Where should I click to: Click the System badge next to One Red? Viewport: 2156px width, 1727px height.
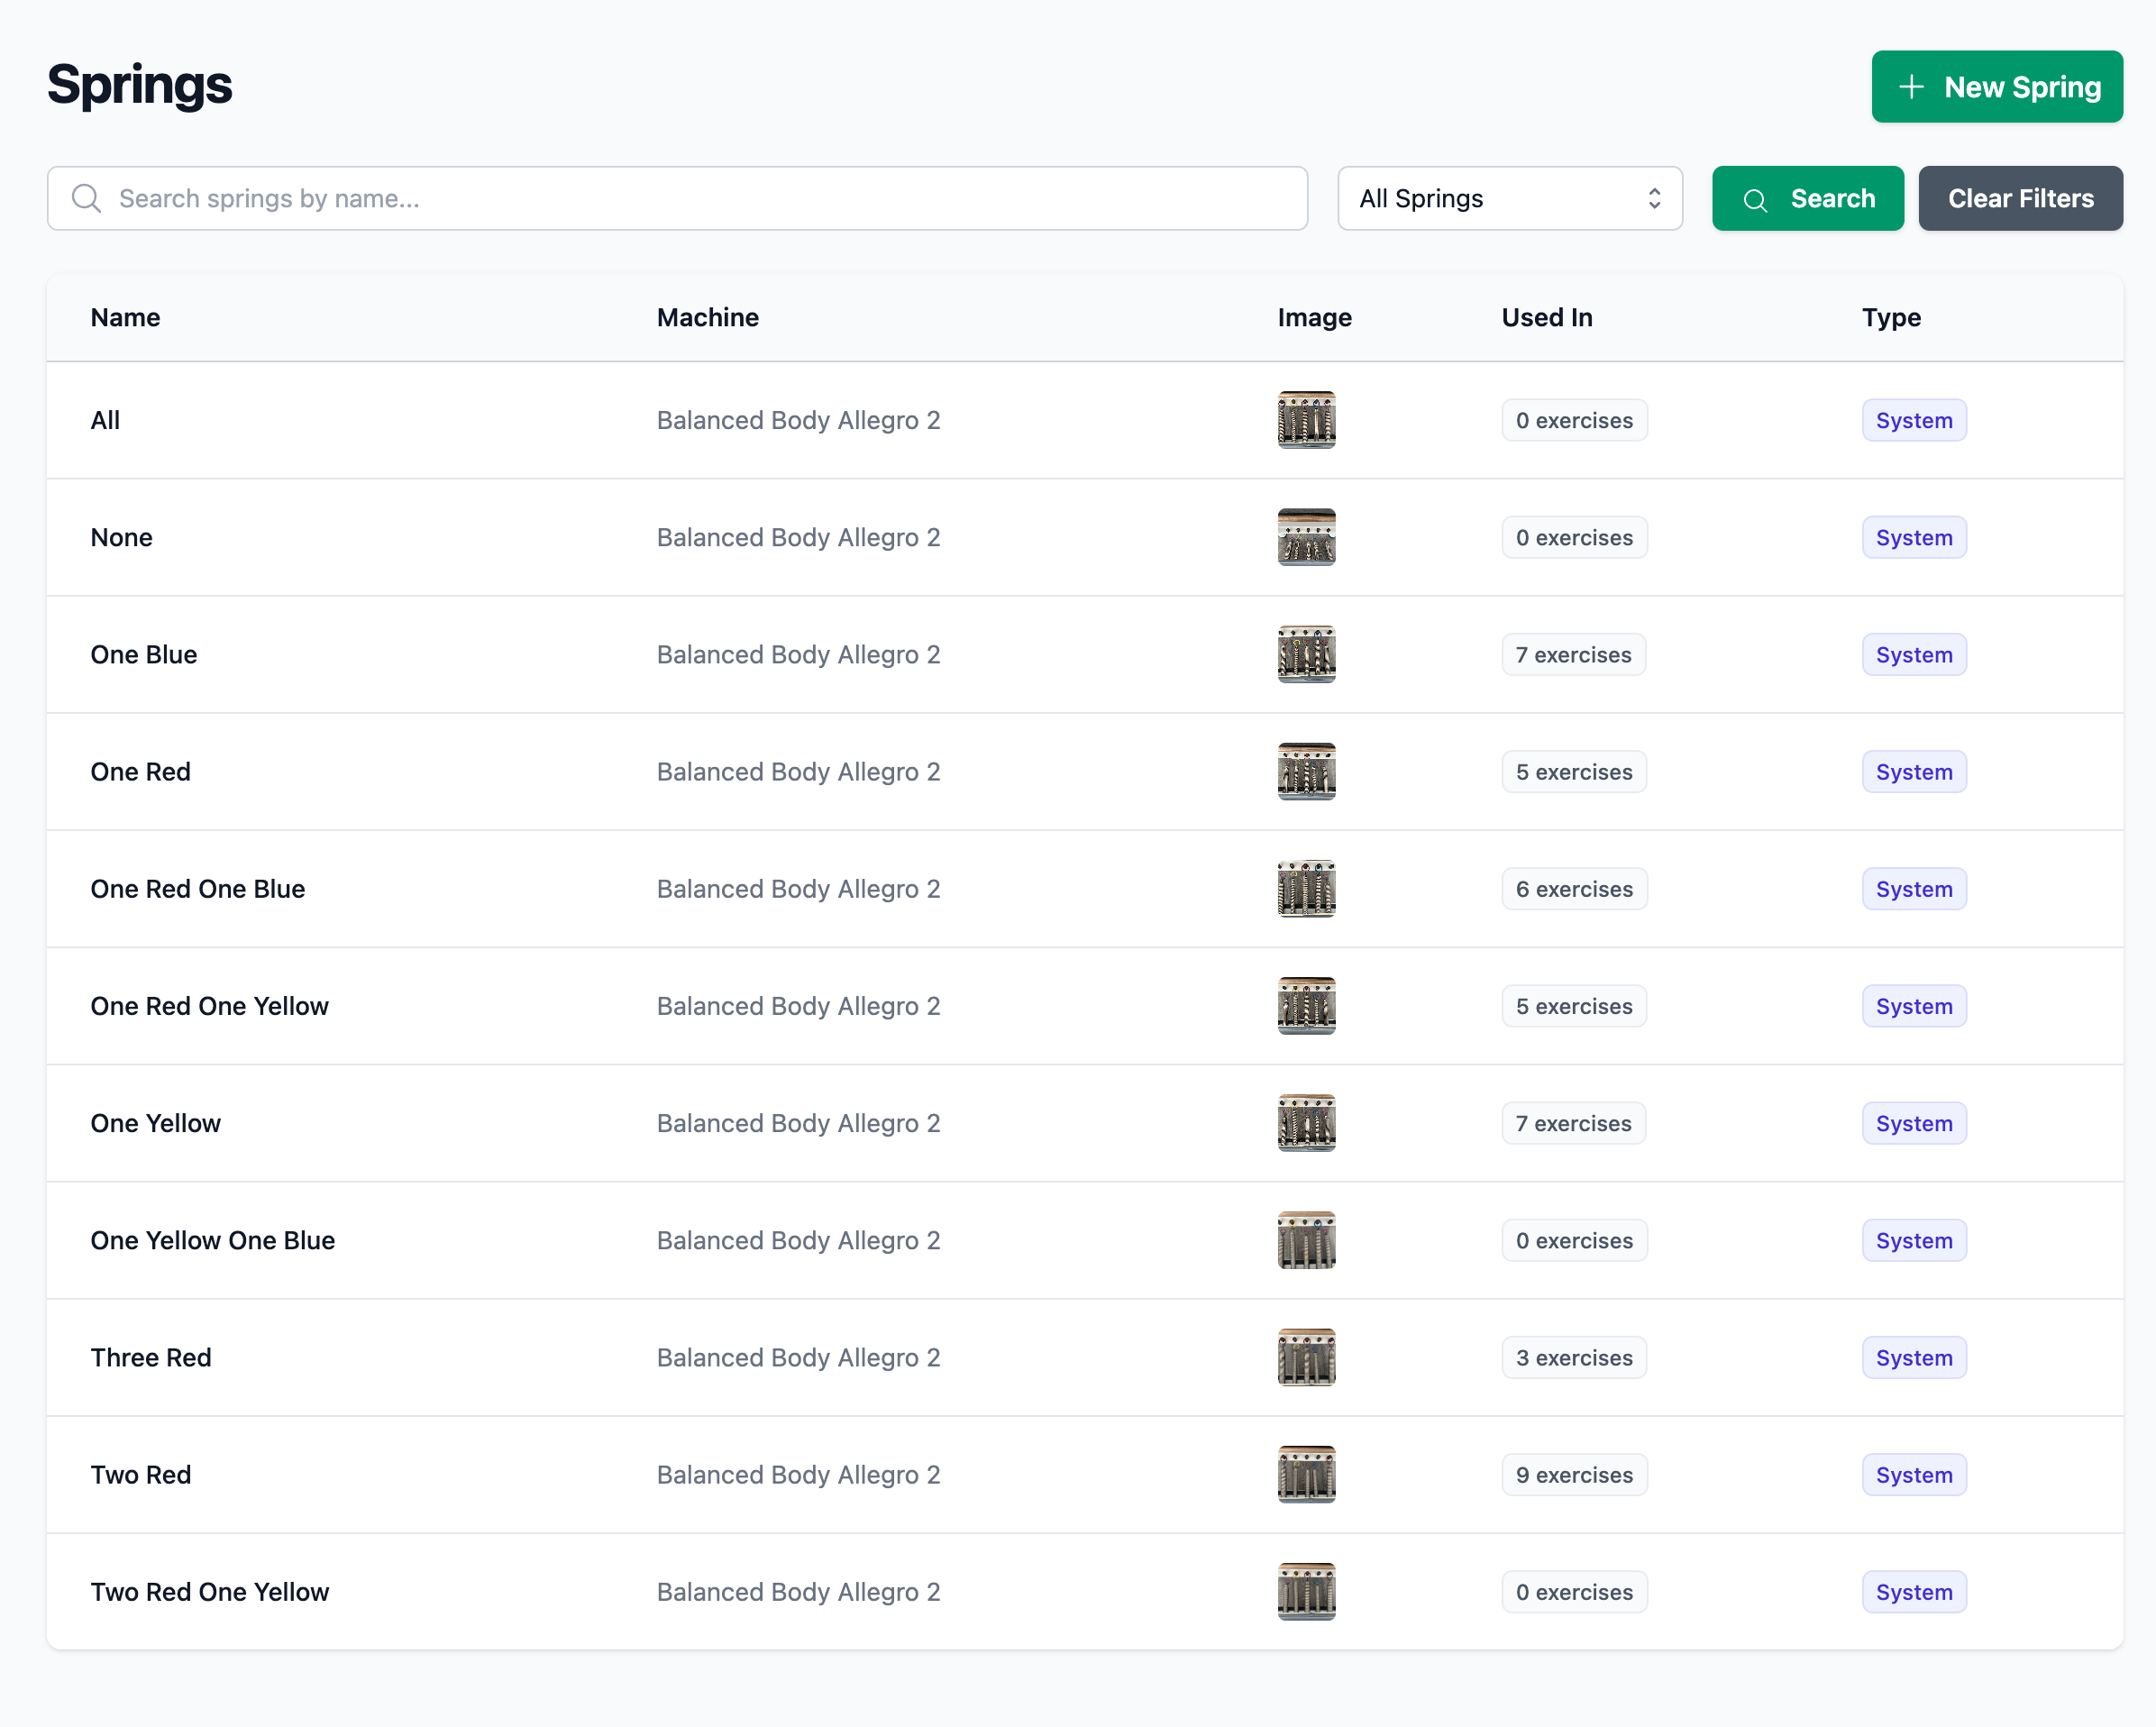click(1913, 771)
